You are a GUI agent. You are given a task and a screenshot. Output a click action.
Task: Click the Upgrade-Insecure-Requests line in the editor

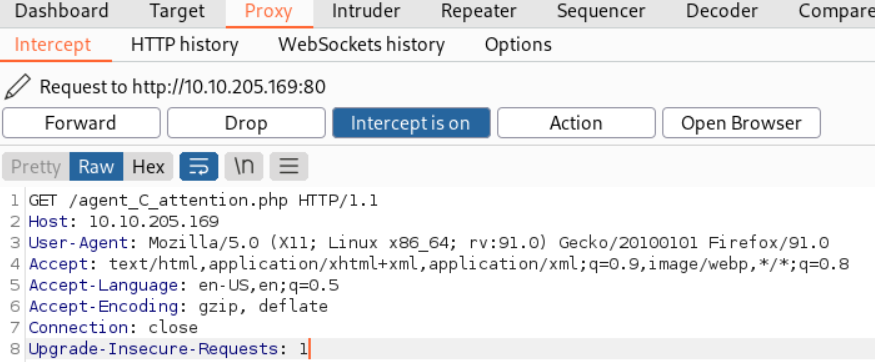pyautogui.click(x=167, y=349)
